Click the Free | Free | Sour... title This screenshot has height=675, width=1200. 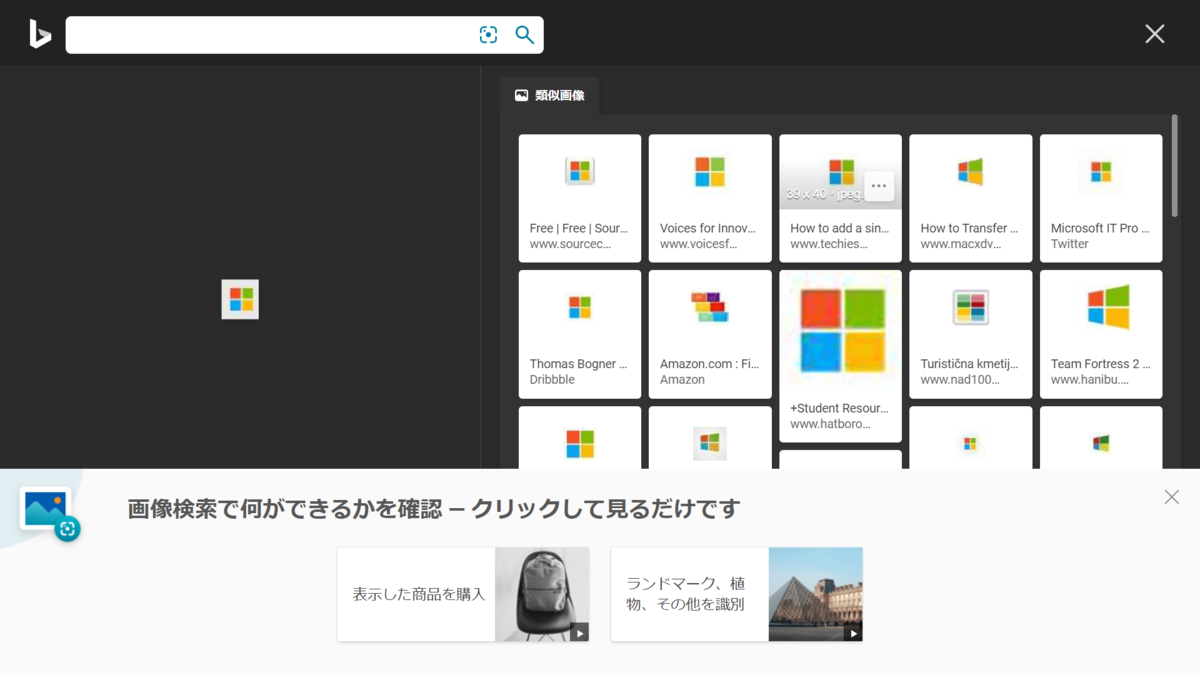pyautogui.click(x=579, y=228)
